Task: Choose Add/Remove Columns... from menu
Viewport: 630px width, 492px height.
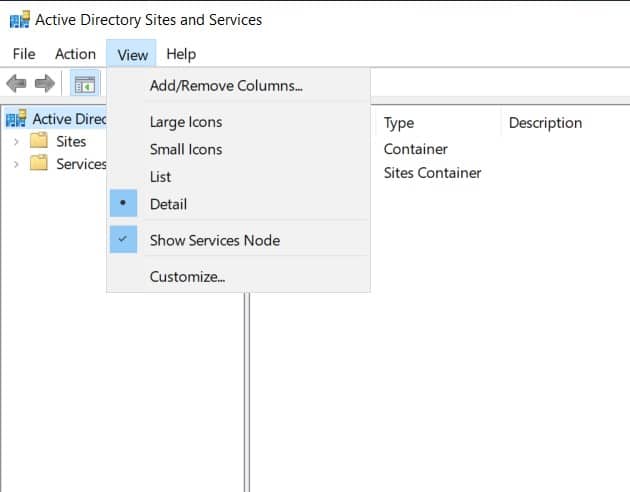Action: 225,86
